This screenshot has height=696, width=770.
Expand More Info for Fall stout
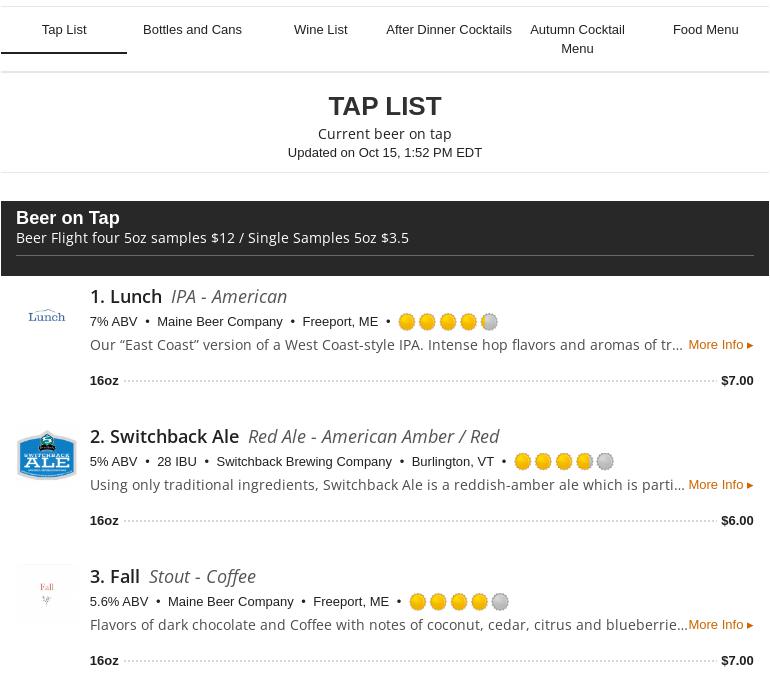(x=720, y=625)
